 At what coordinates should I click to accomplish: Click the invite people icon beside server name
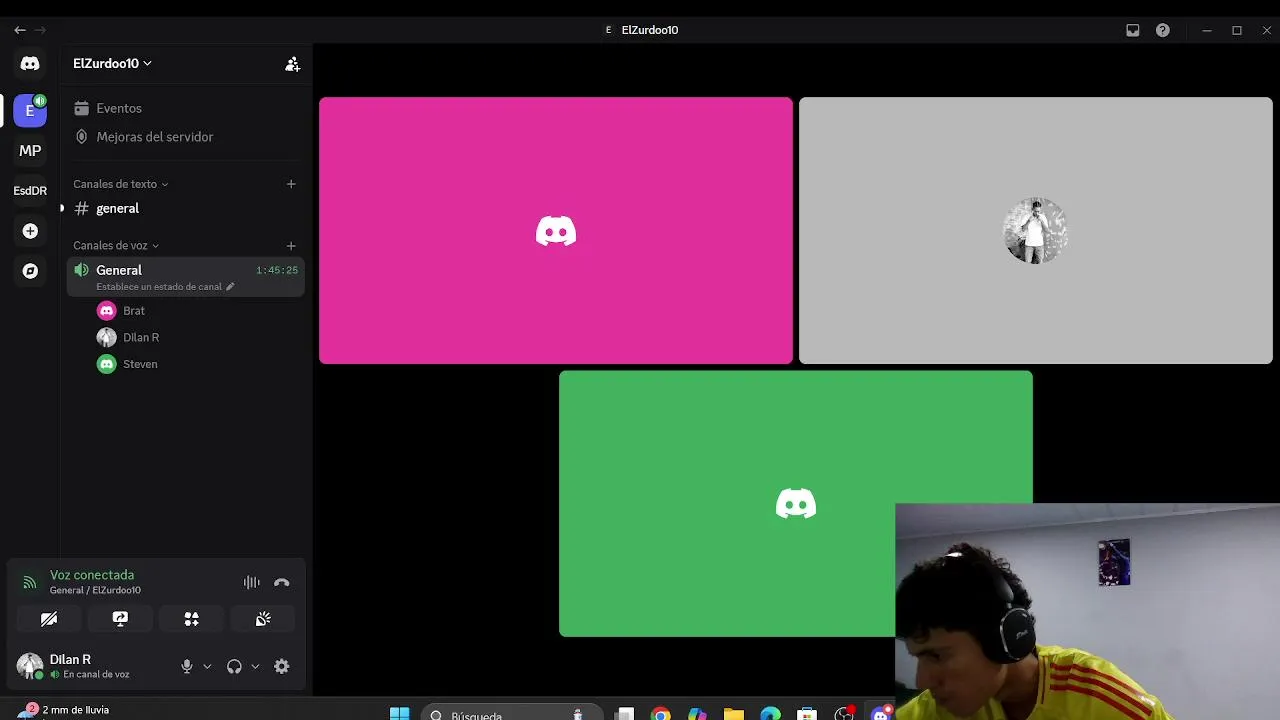click(x=292, y=64)
